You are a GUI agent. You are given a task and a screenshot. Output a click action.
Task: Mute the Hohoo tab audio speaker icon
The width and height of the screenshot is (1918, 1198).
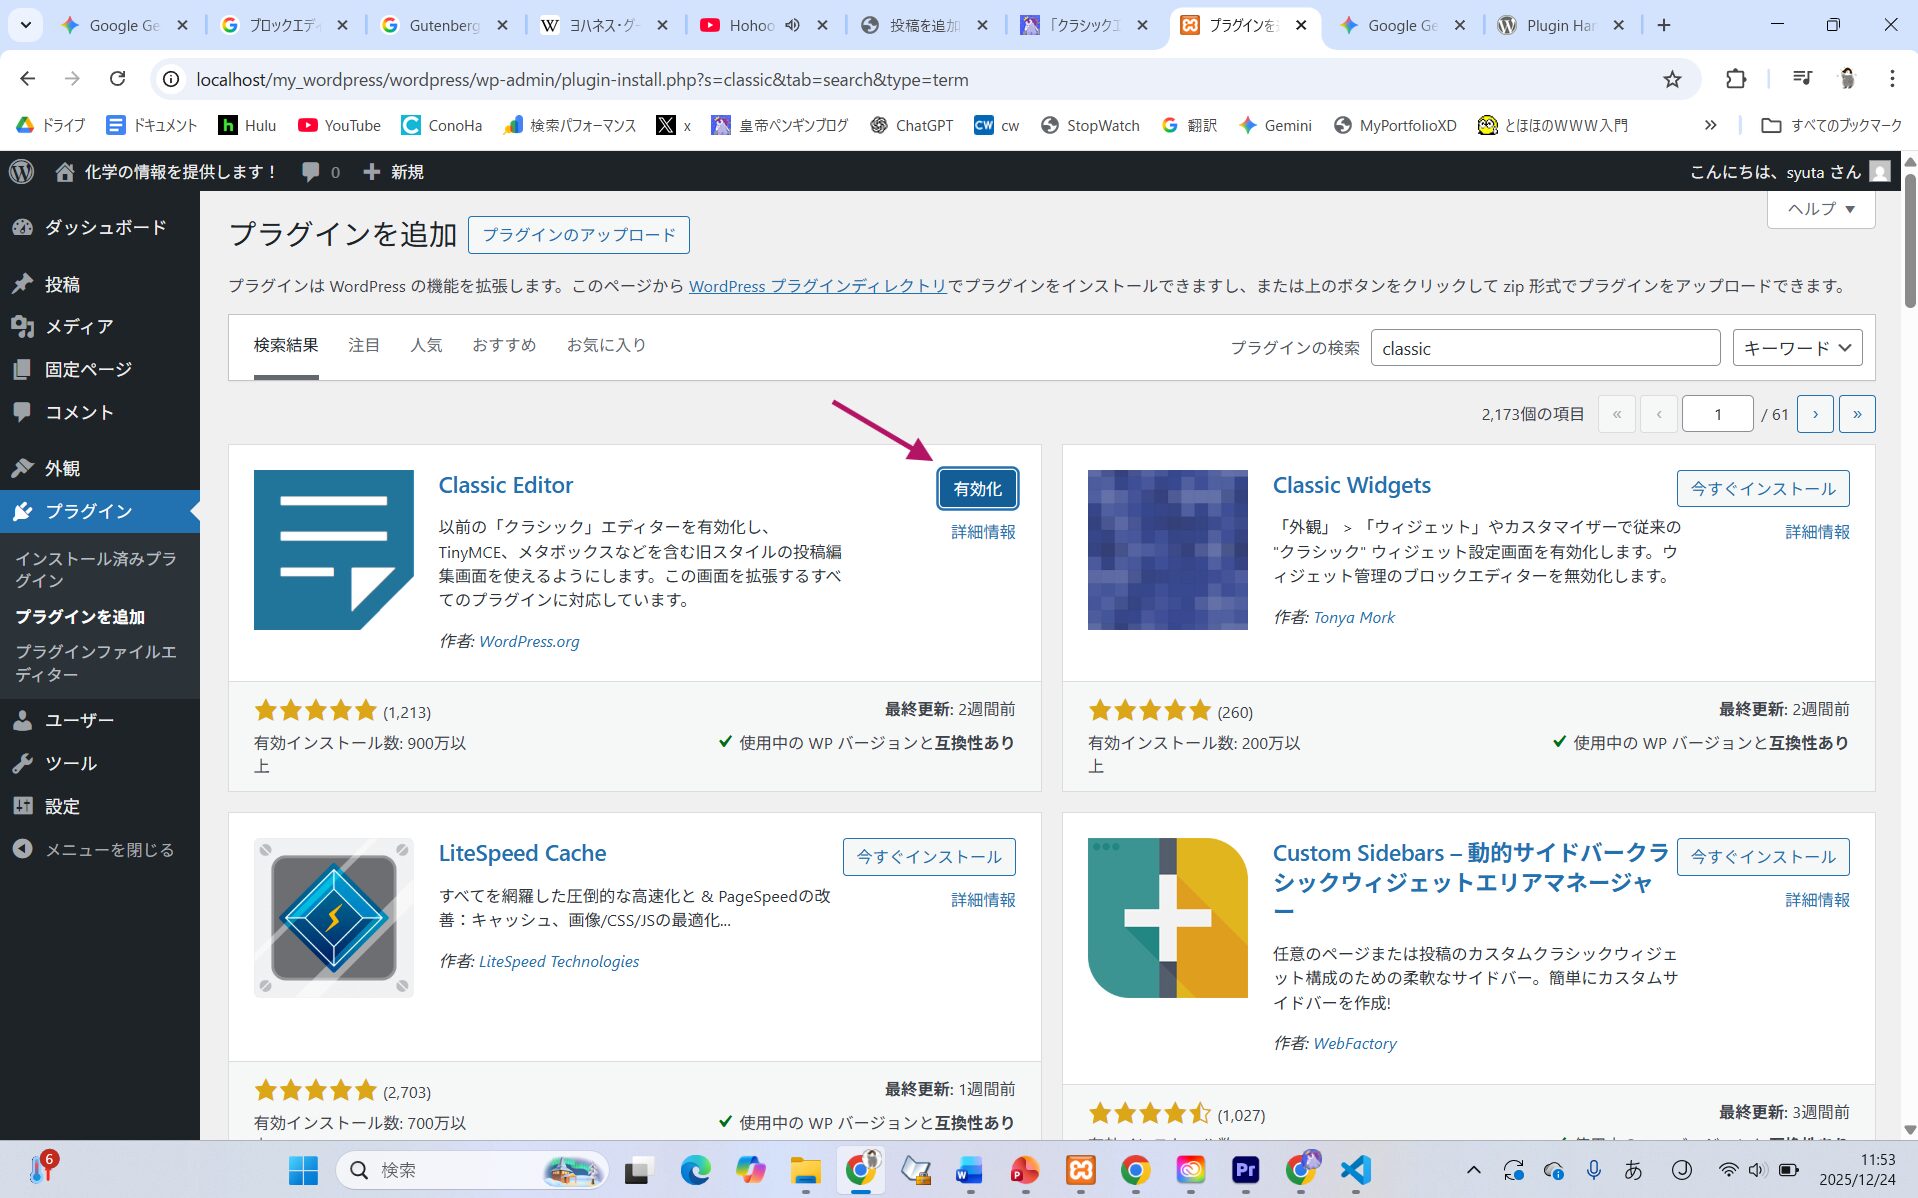(792, 25)
